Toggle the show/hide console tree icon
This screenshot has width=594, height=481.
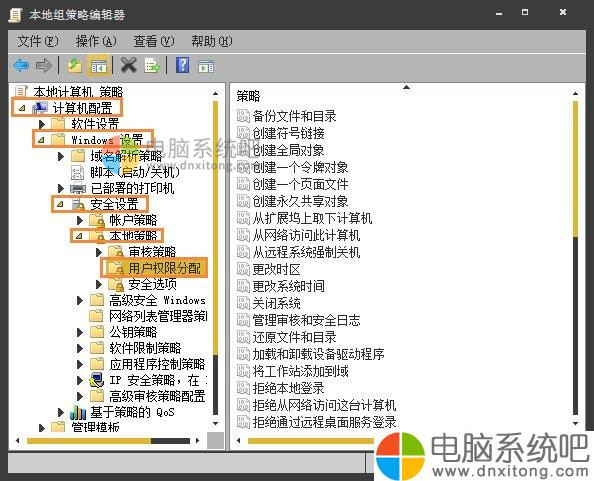[99, 66]
